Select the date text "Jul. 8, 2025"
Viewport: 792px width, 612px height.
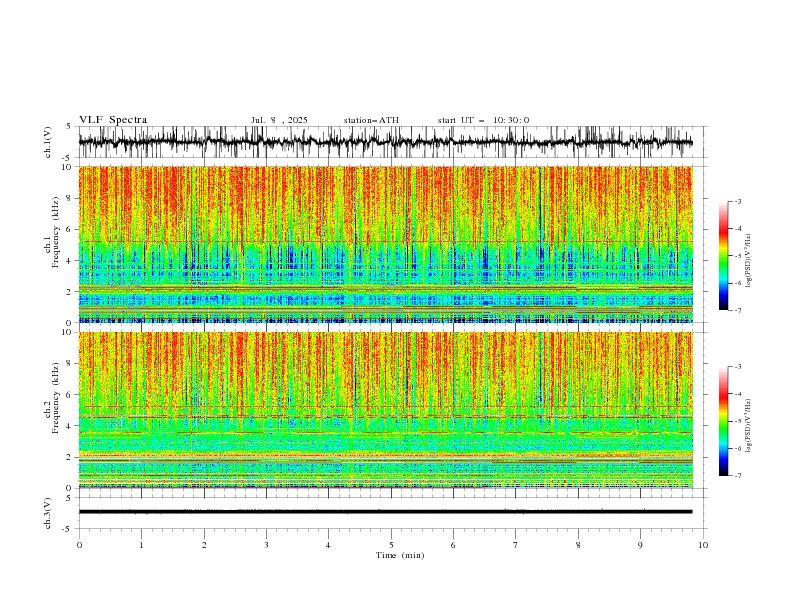[x=279, y=120]
